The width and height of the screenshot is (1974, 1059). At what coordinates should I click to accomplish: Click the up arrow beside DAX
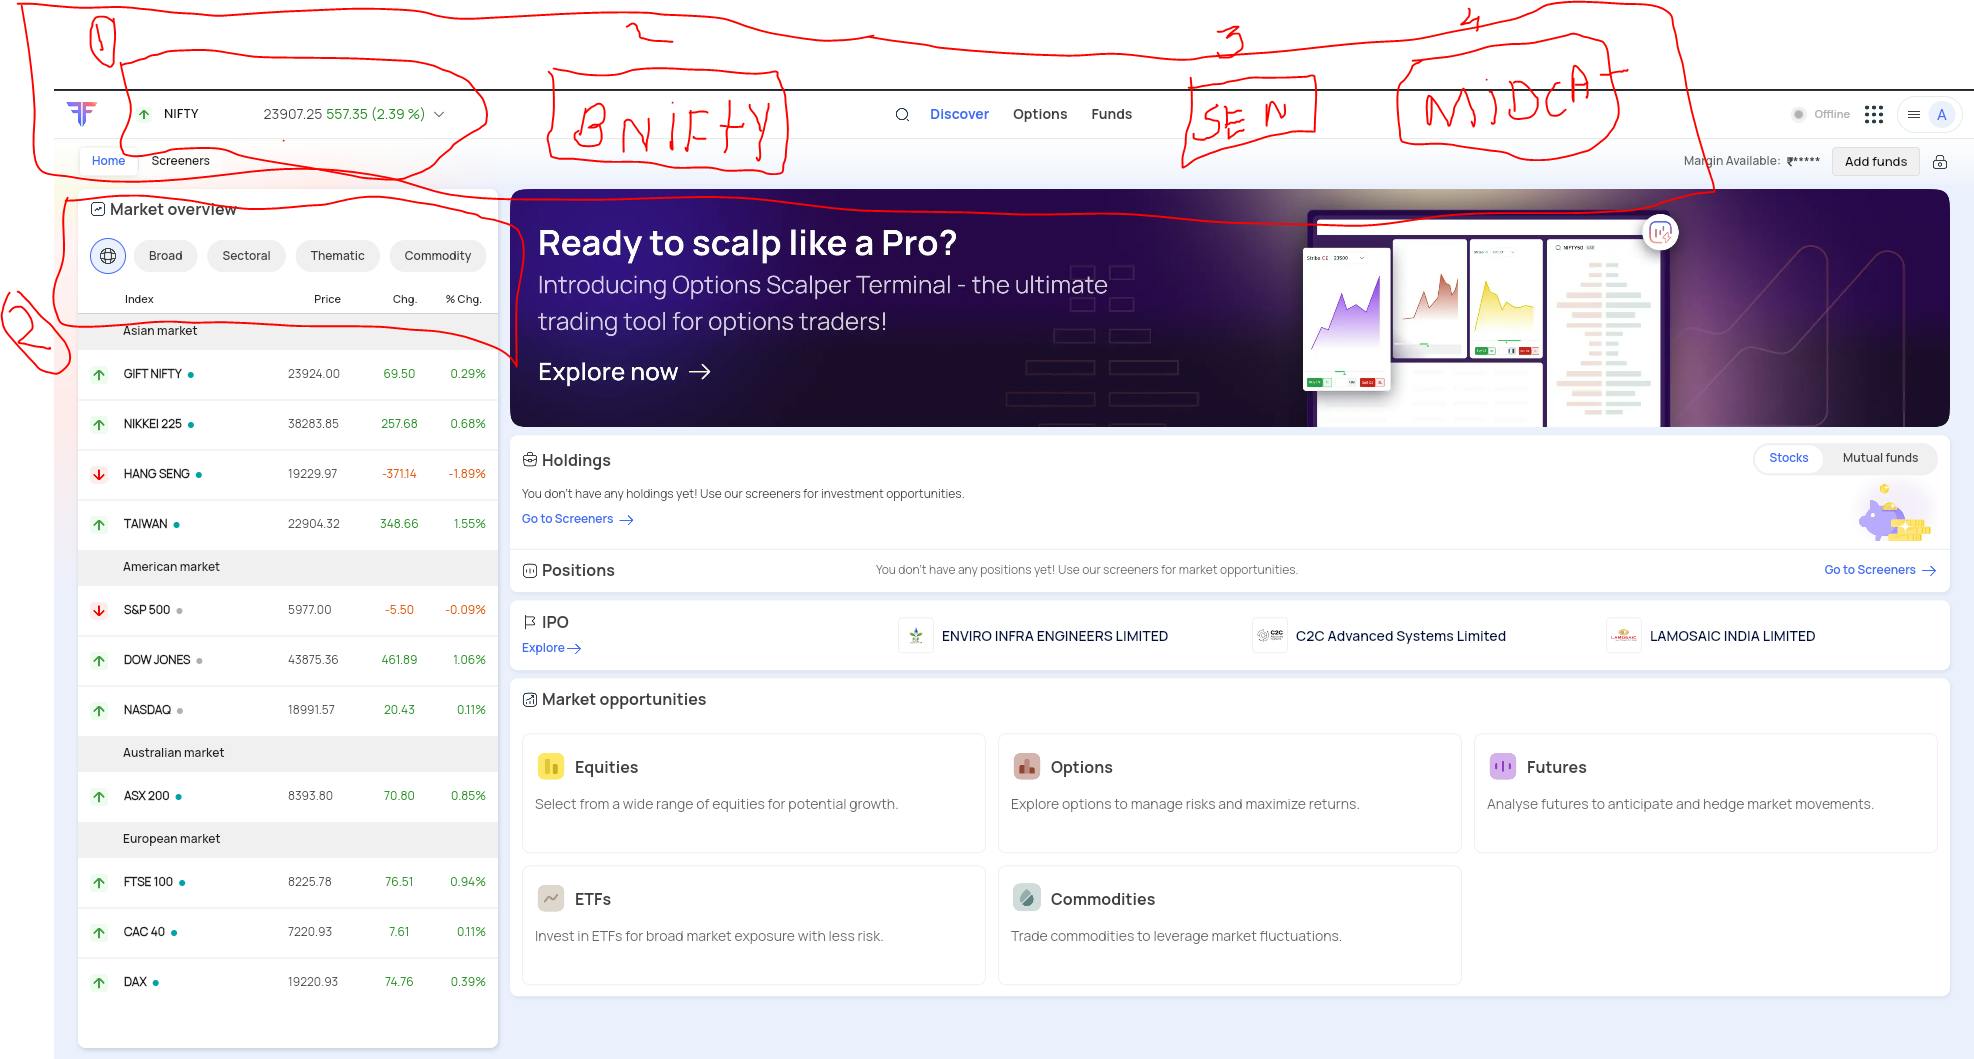tap(99, 983)
